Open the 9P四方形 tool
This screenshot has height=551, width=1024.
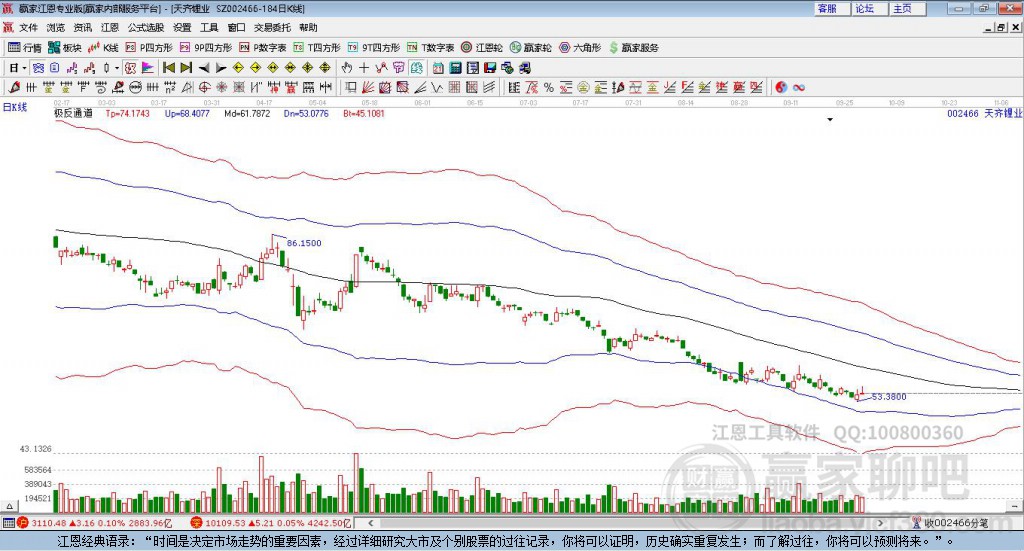pyautogui.click(x=206, y=48)
